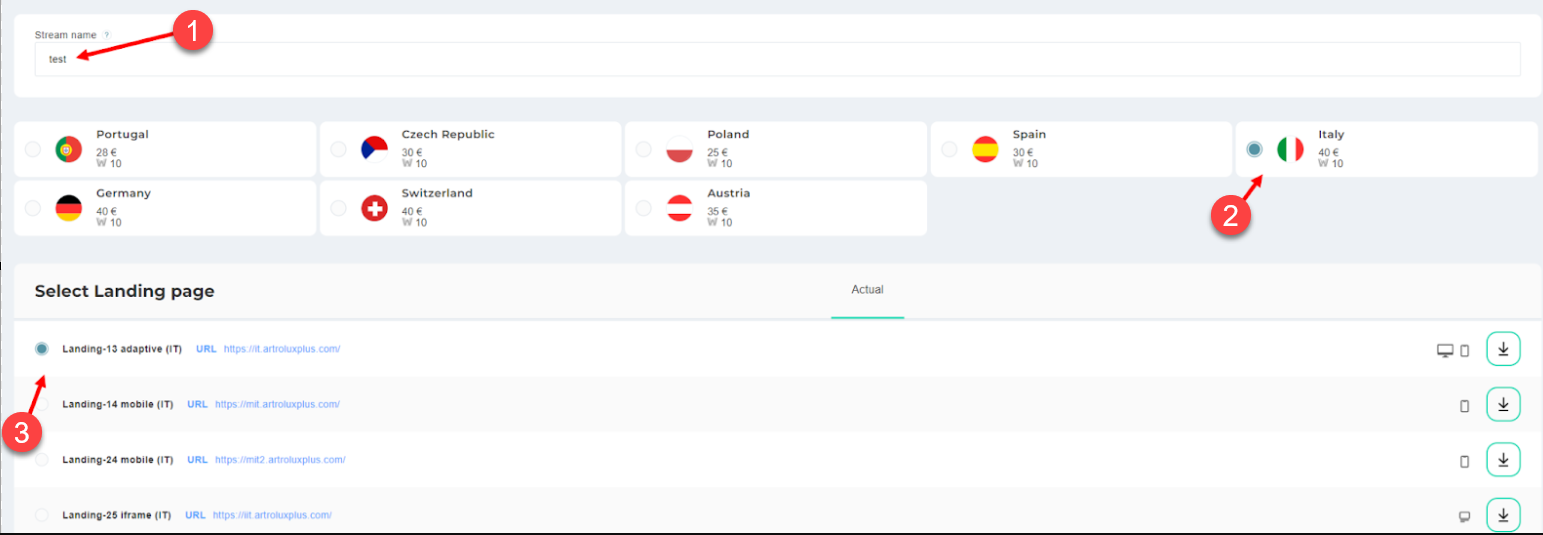
Task: Pick the Landing-25 iframe radio option
Action: (41, 515)
